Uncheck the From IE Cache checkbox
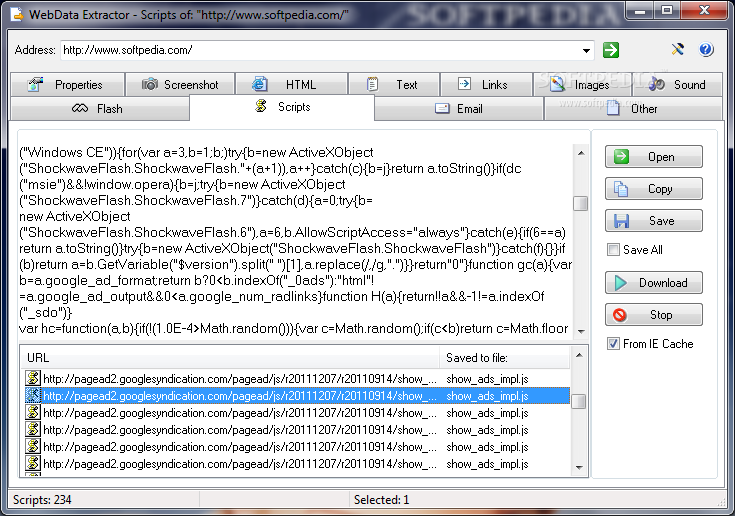The width and height of the screenshot is (735, 516). [x=613, y=344]
